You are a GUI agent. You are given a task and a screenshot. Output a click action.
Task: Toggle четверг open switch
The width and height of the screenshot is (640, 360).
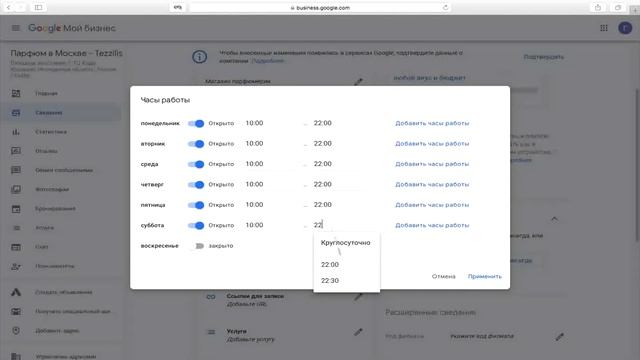tap(196, 184)
